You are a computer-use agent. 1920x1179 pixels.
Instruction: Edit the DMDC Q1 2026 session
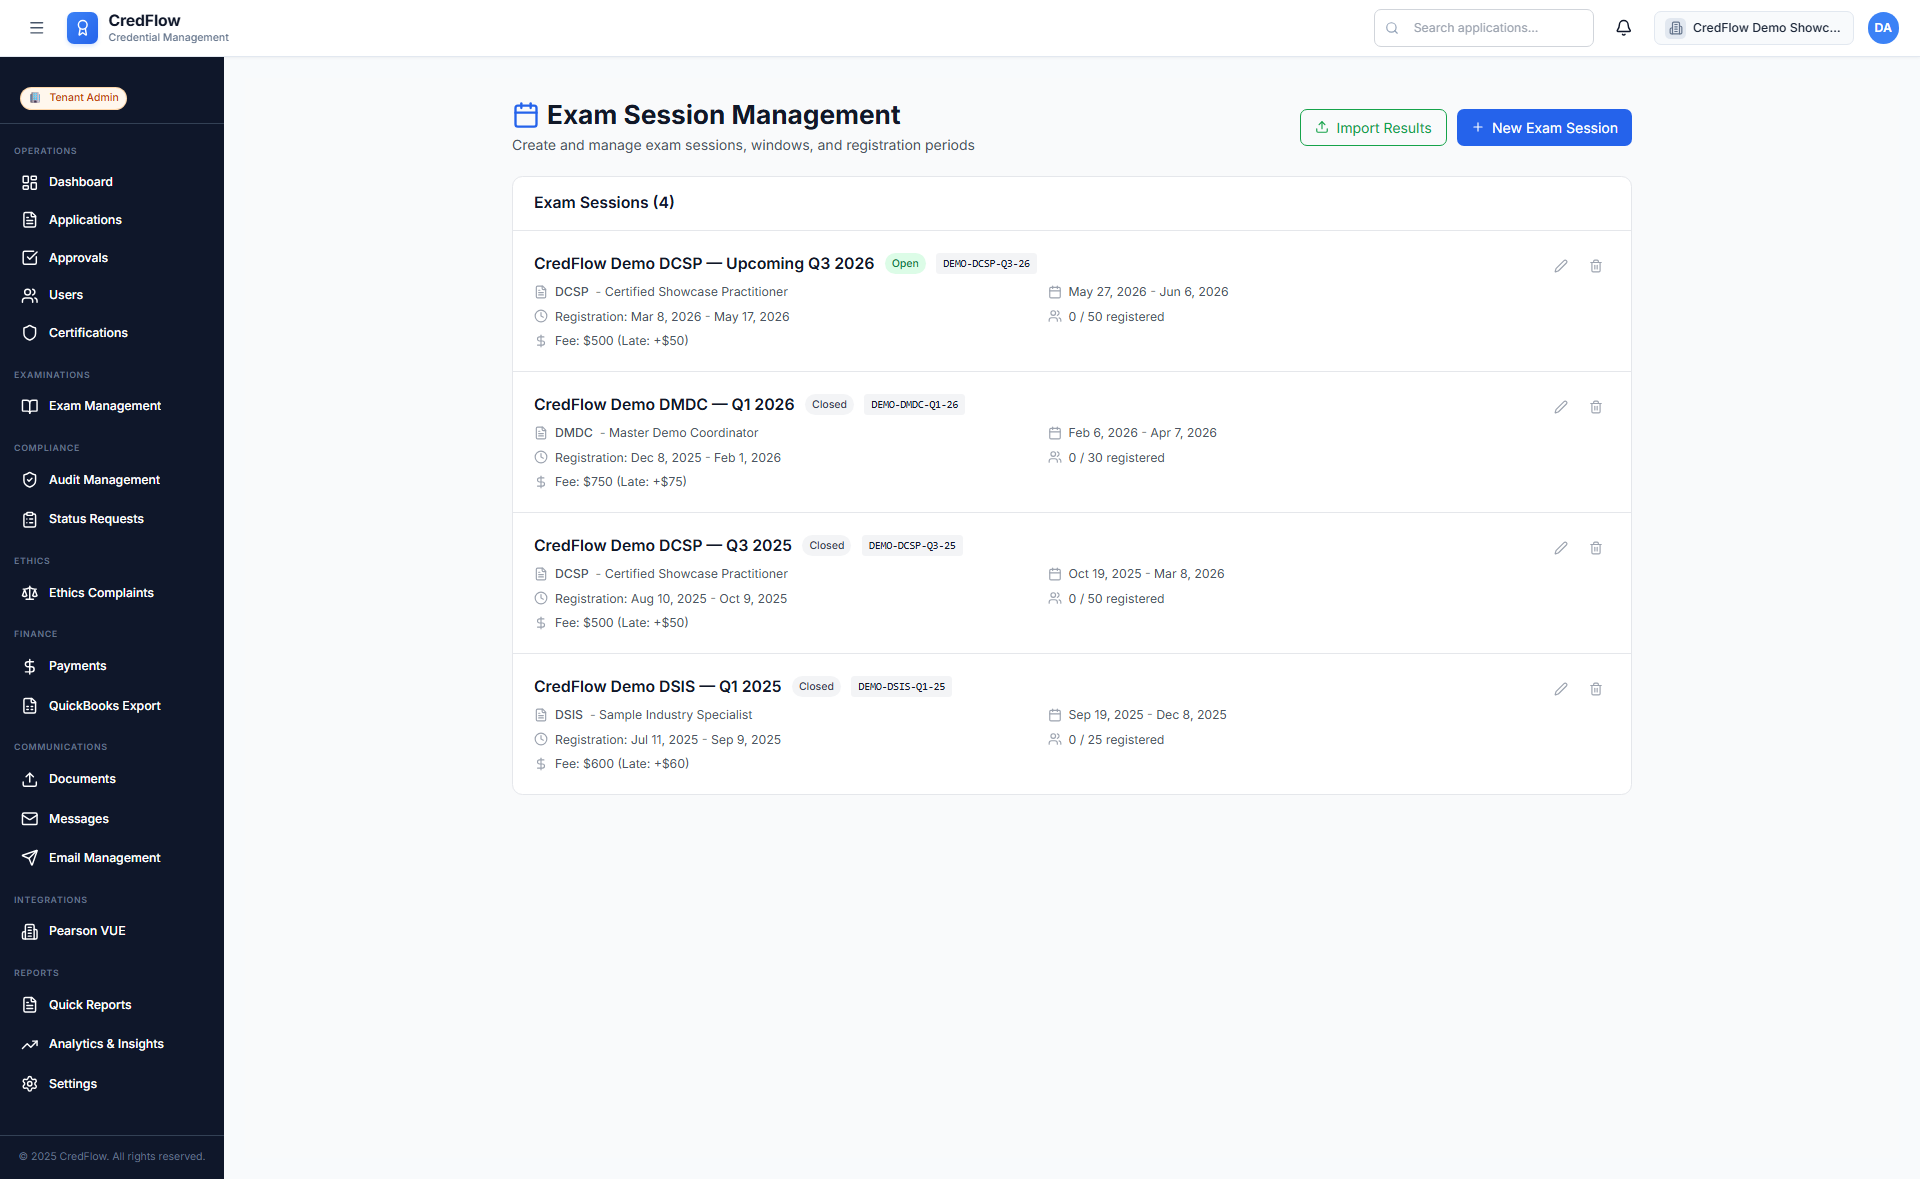[x=1561, y=407]
